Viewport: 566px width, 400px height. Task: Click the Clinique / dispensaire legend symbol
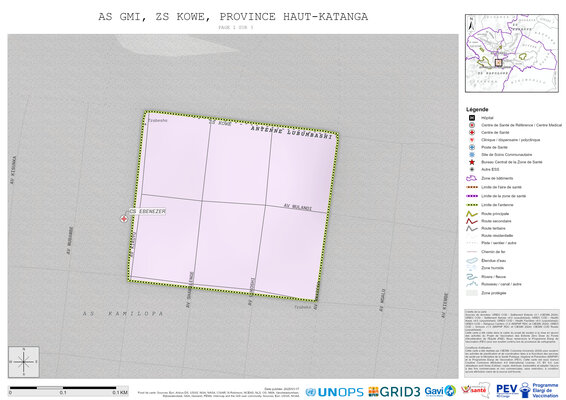[471, 140]
